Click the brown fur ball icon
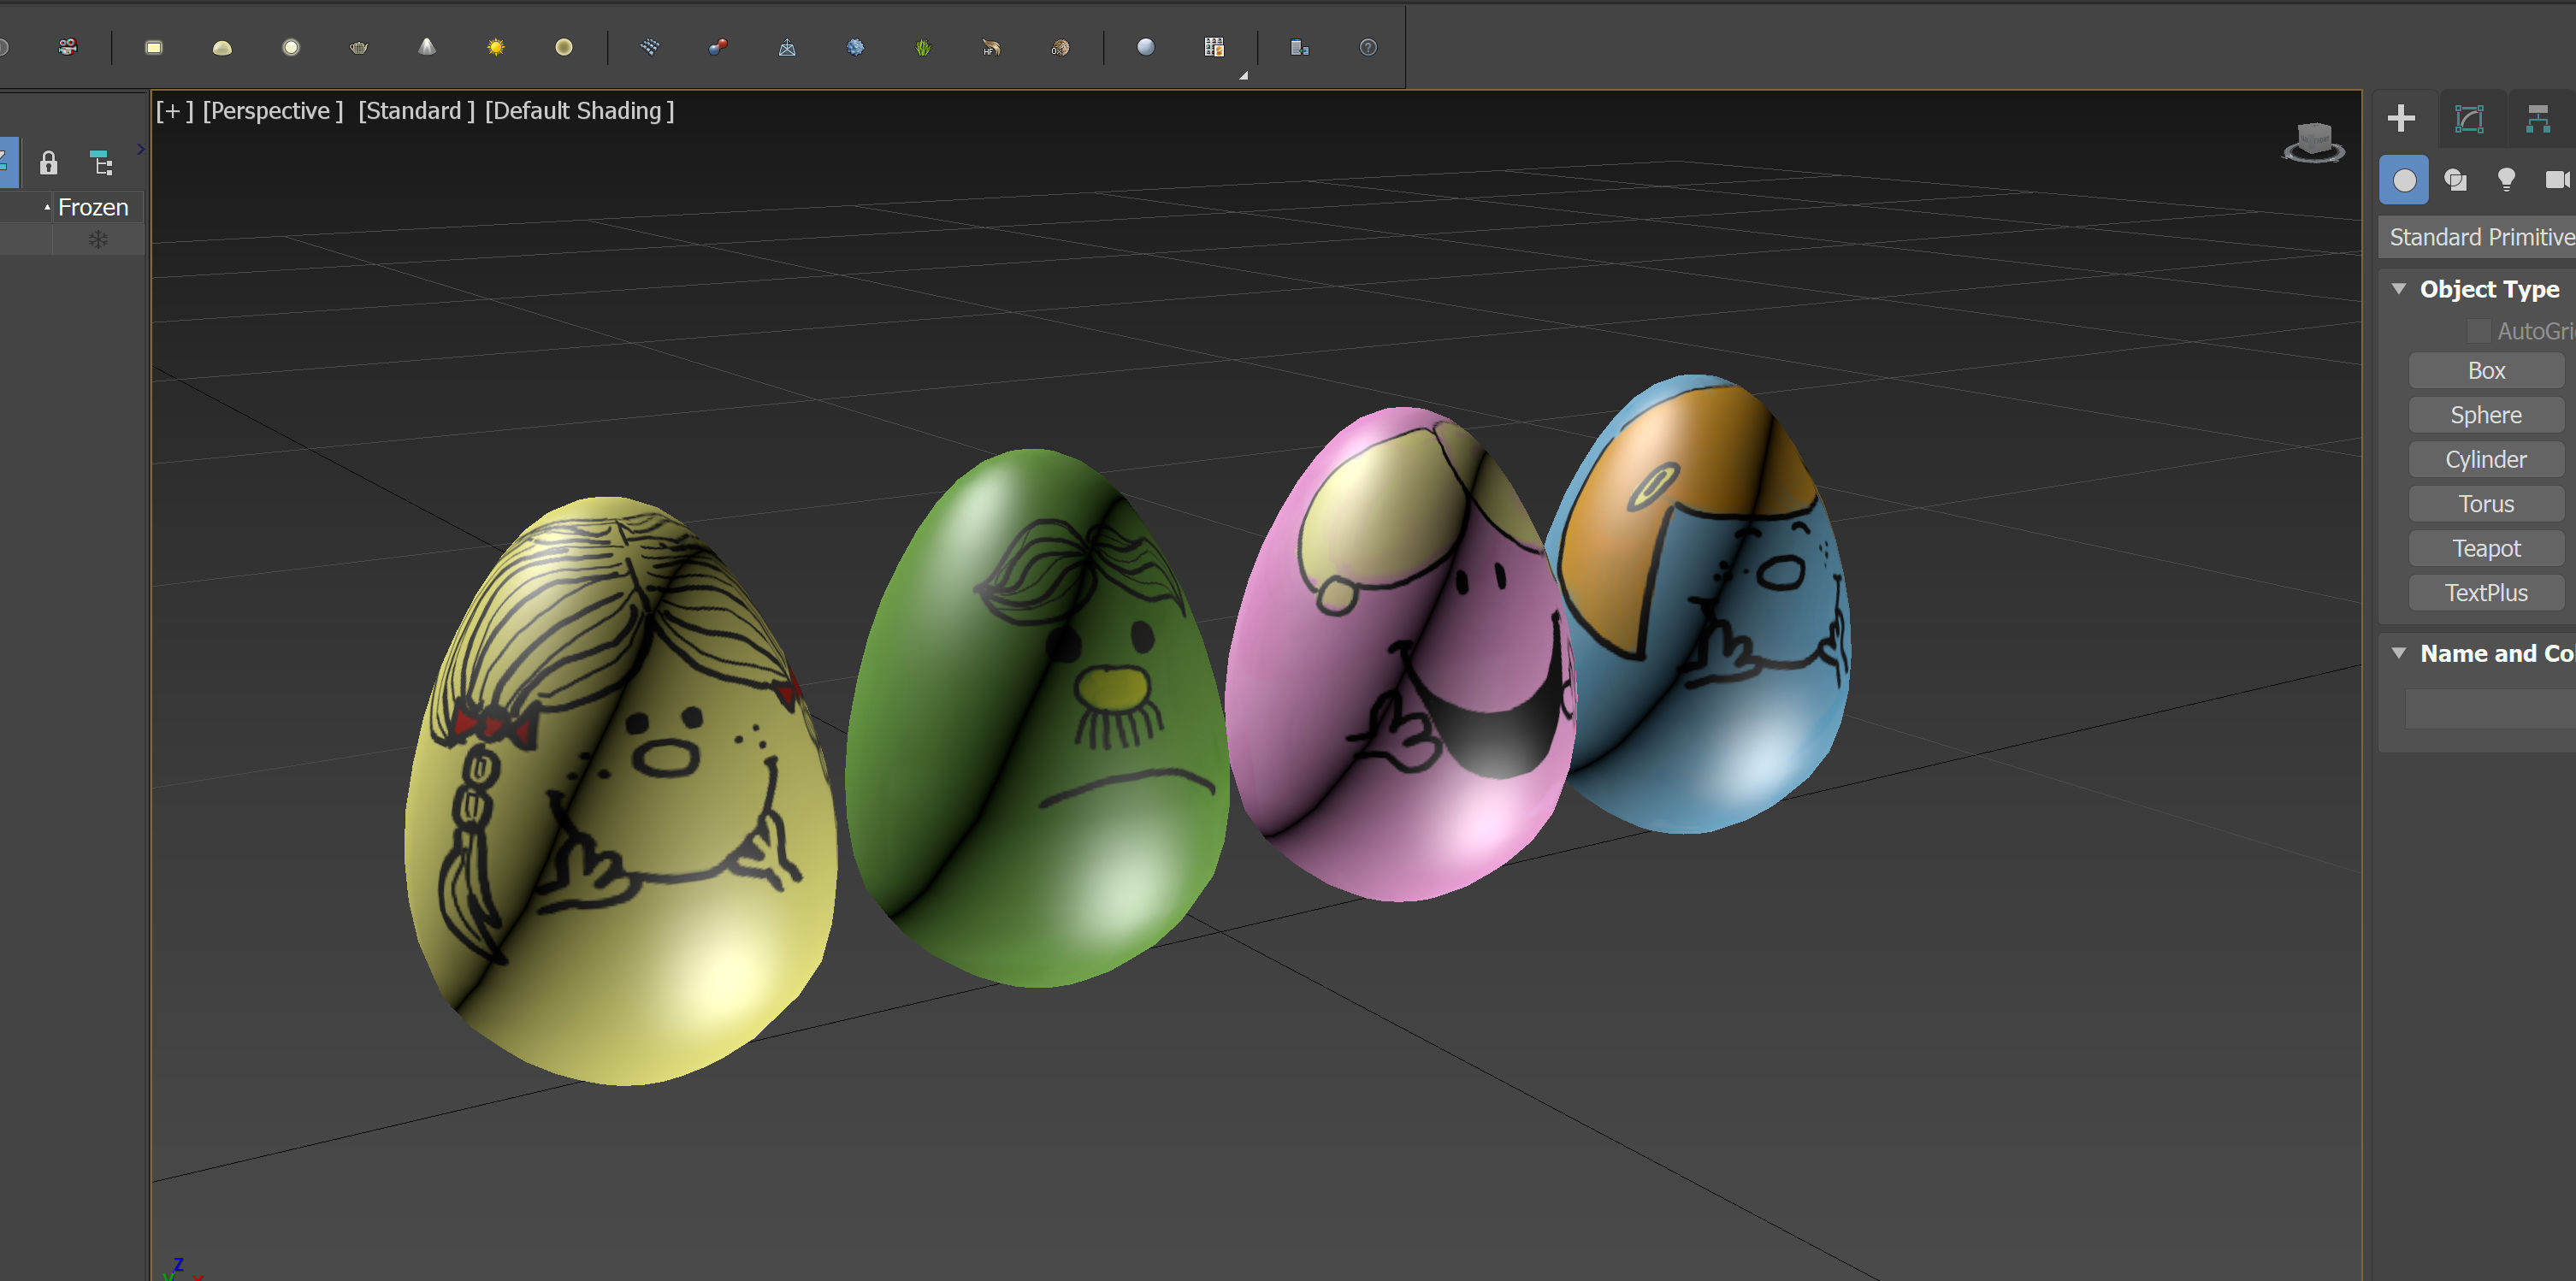 click(1060, 47)
